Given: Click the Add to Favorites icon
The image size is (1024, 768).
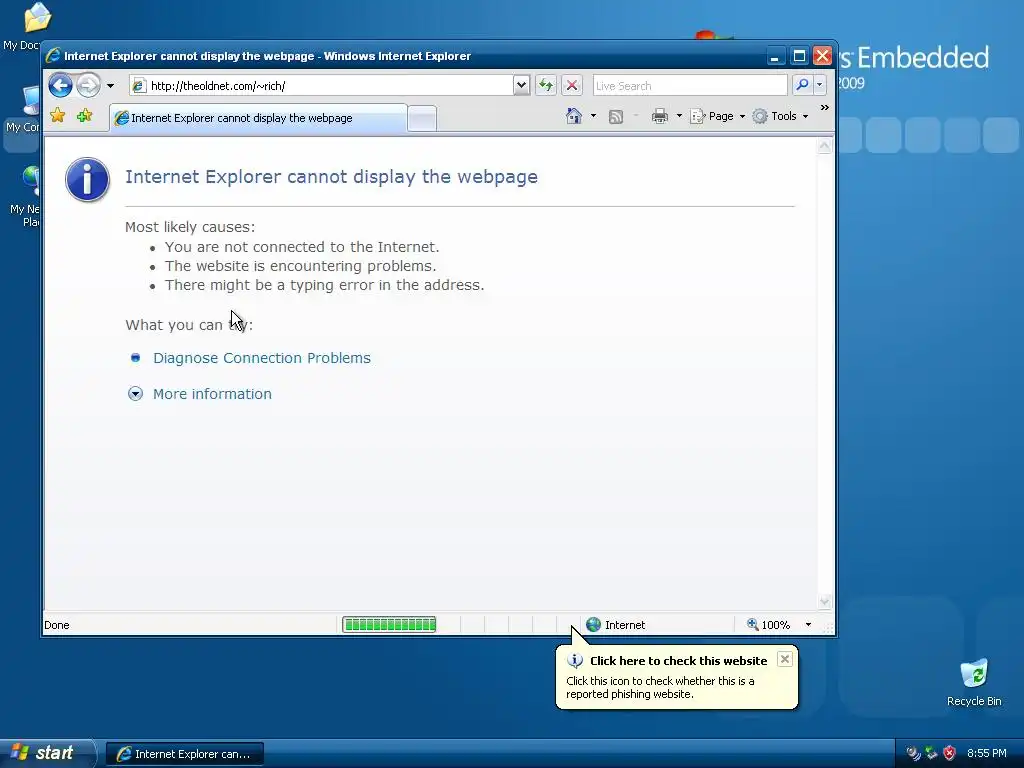Looking at the screenshot, I should coord(84,116).
